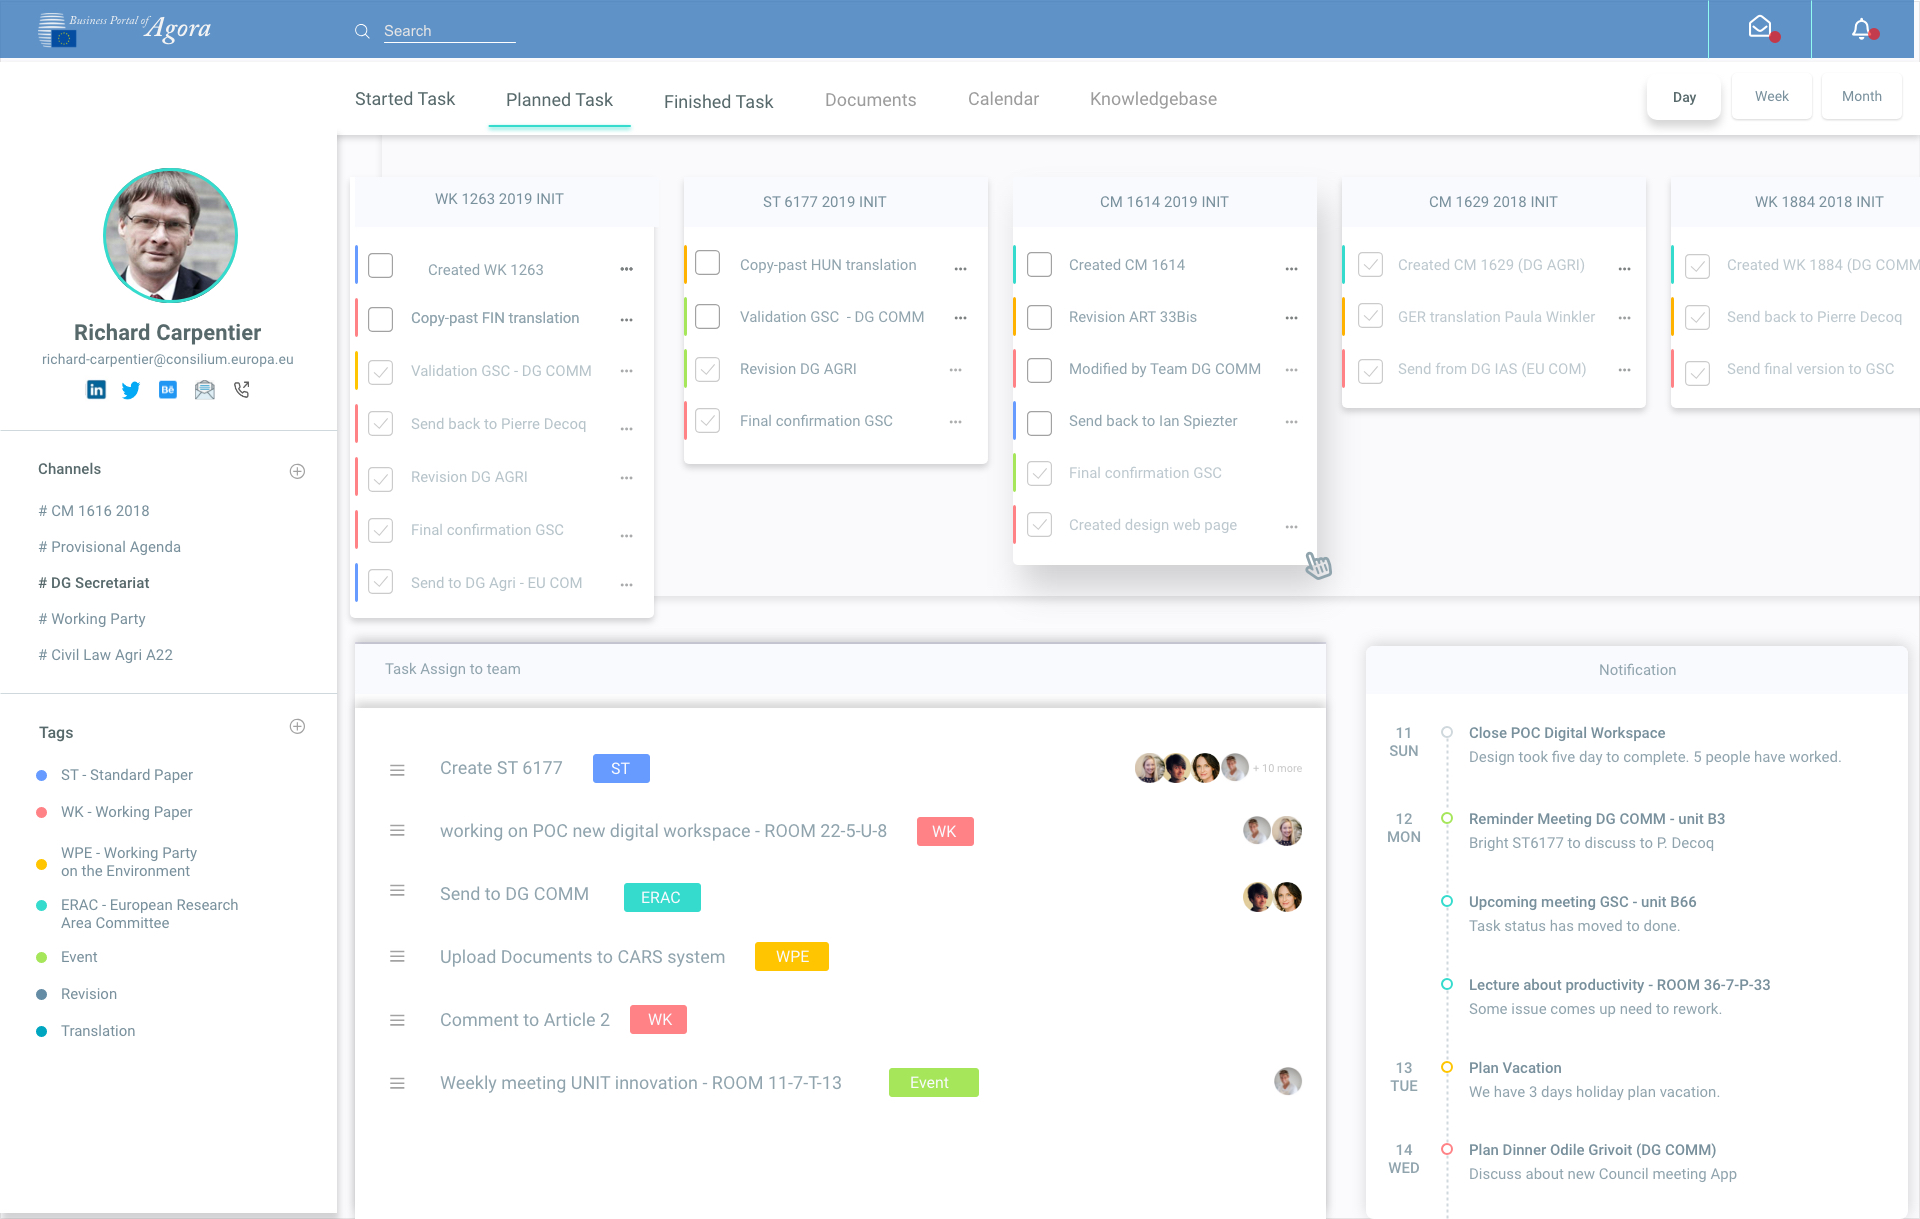1920x1219 pixels.
Task: Check the Created WK 1263 checkbox
Action: (x=380, y=266)
